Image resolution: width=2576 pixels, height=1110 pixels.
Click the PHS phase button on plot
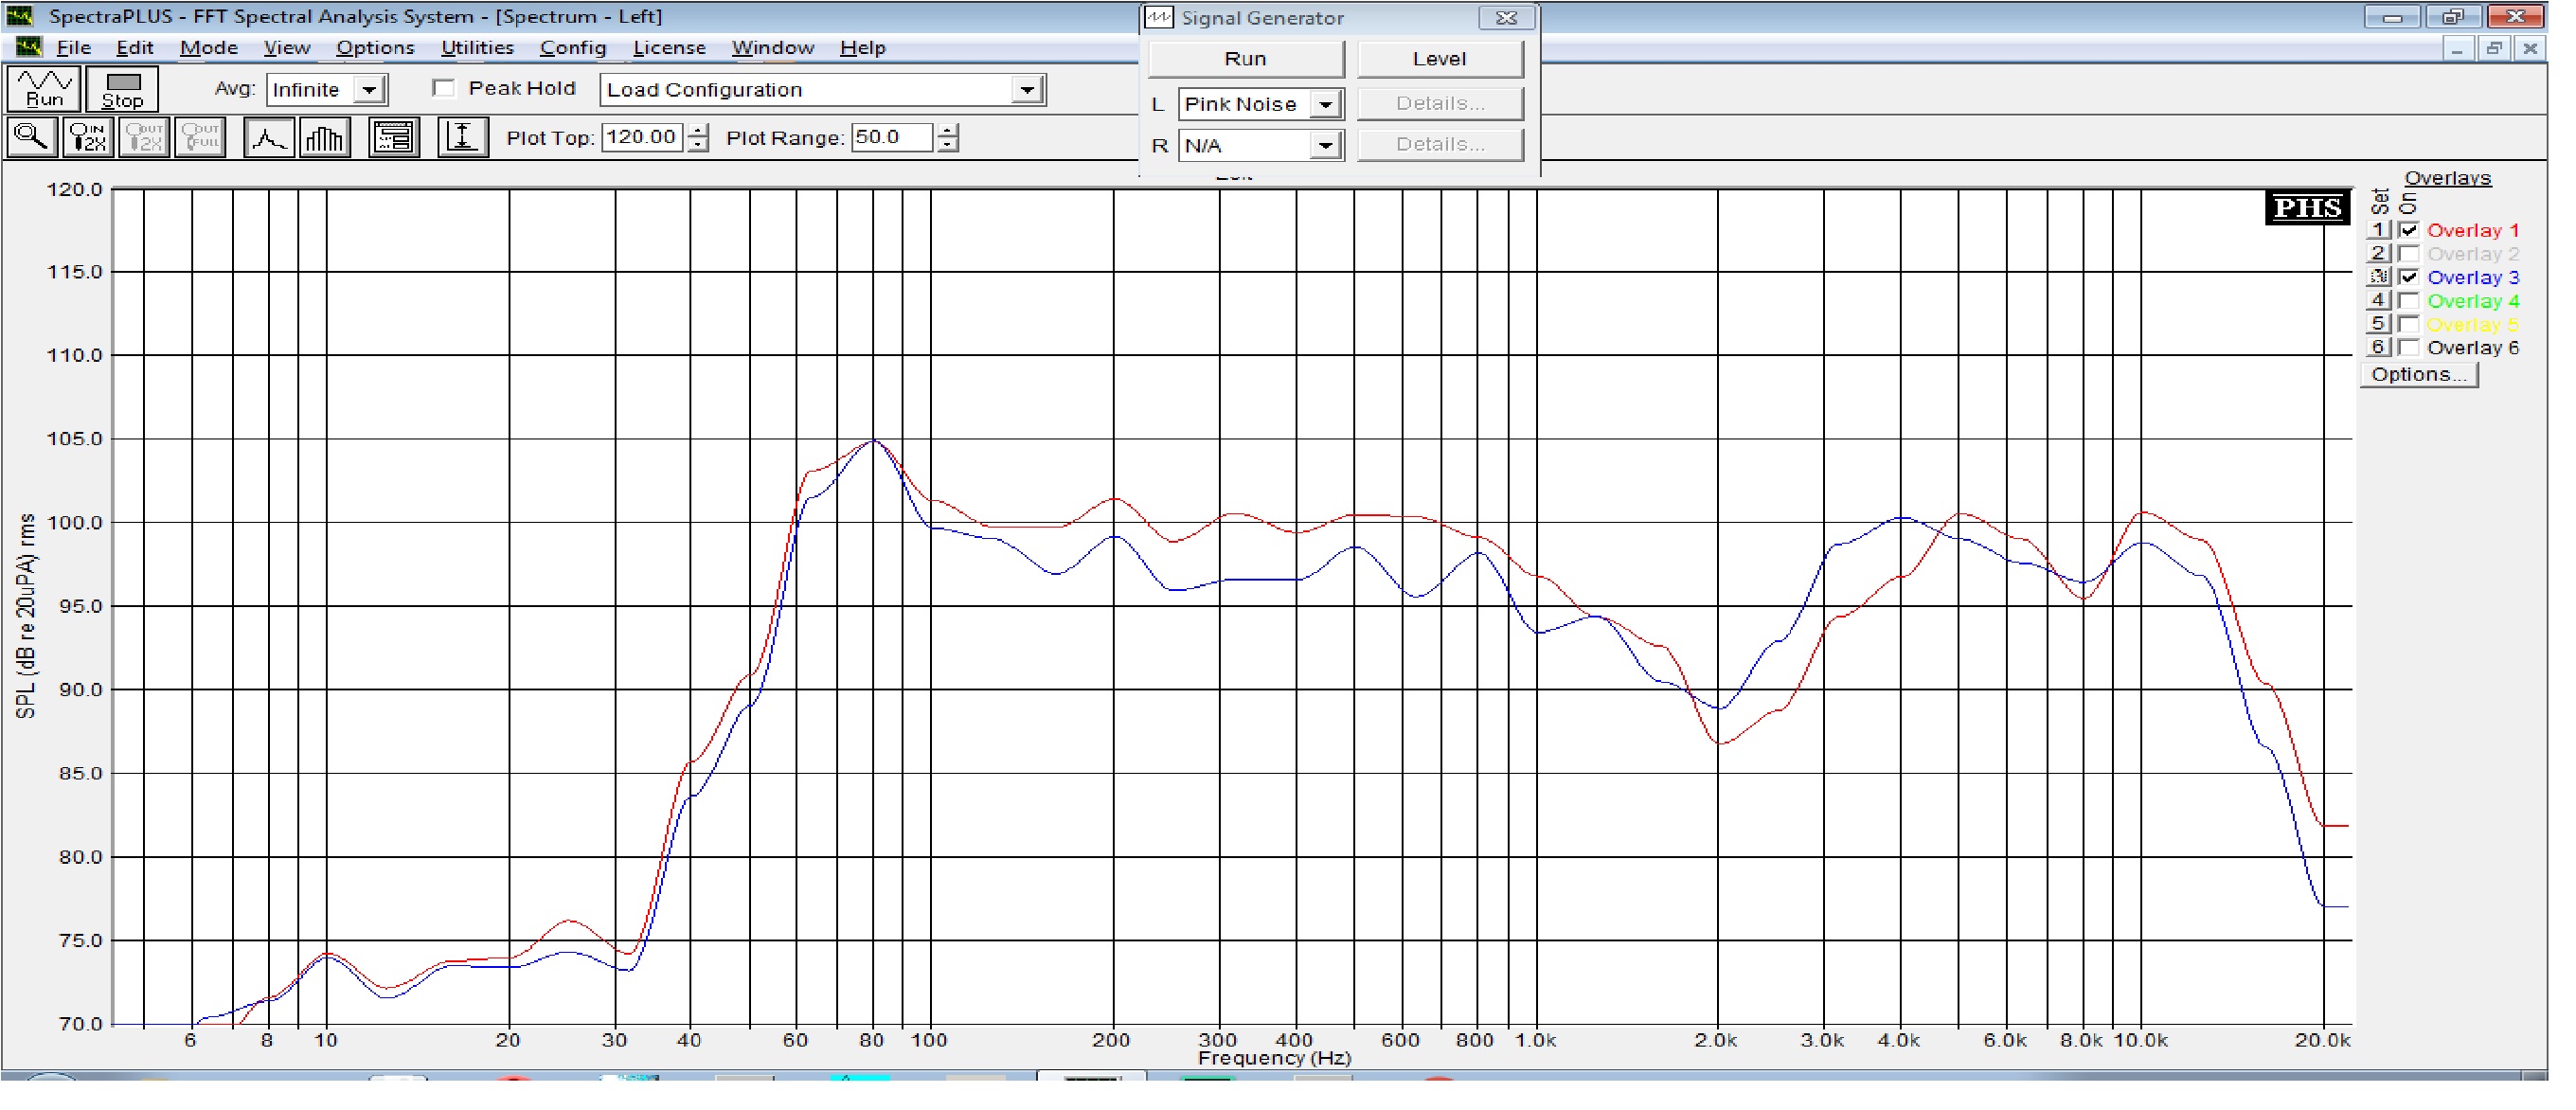[x=2306, y=208]
